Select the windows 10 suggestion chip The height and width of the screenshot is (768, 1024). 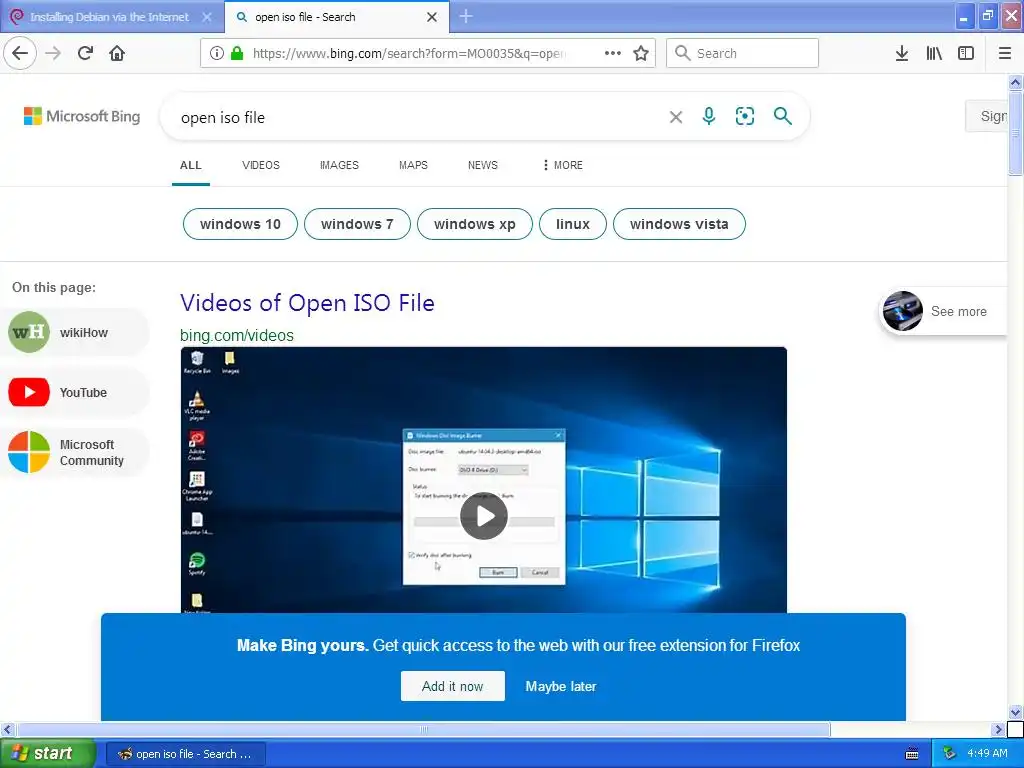click(240, 224)
